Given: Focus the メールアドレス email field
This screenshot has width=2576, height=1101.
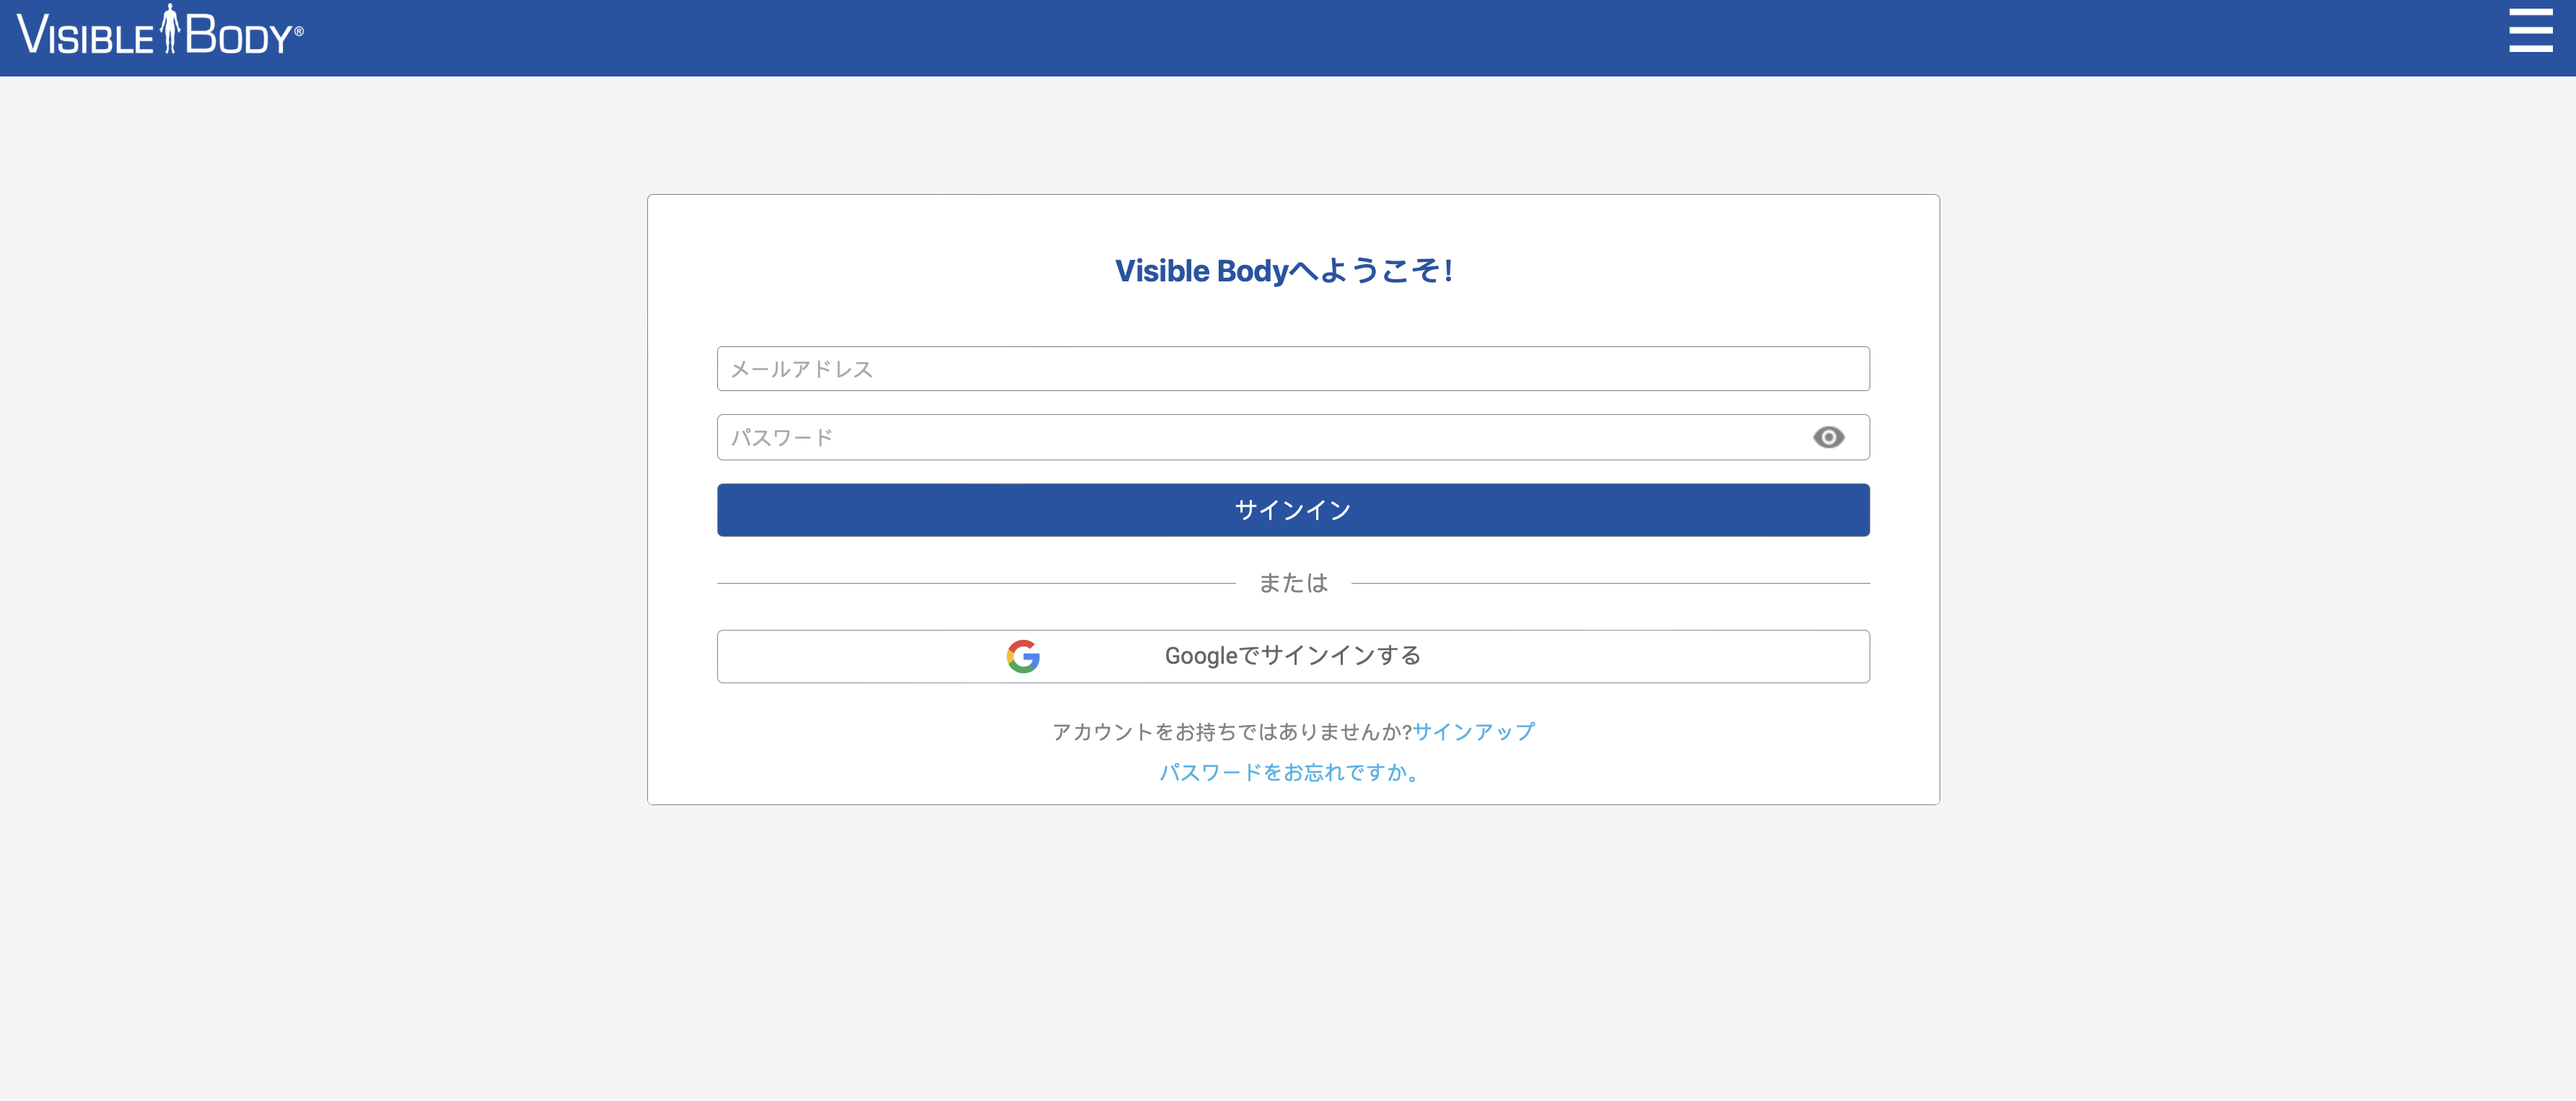Looking at the screenshot, I should tap(1293, 369).
